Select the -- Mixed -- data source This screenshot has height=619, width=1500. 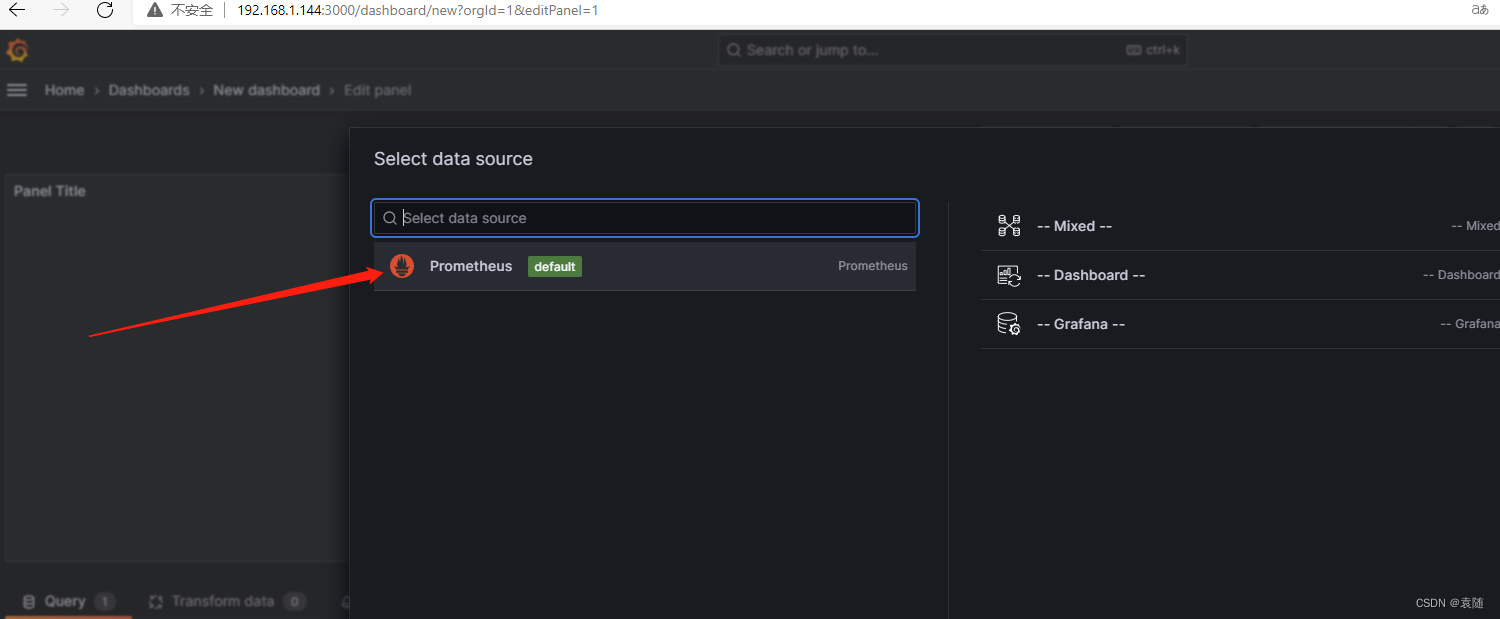(1240, 226)
